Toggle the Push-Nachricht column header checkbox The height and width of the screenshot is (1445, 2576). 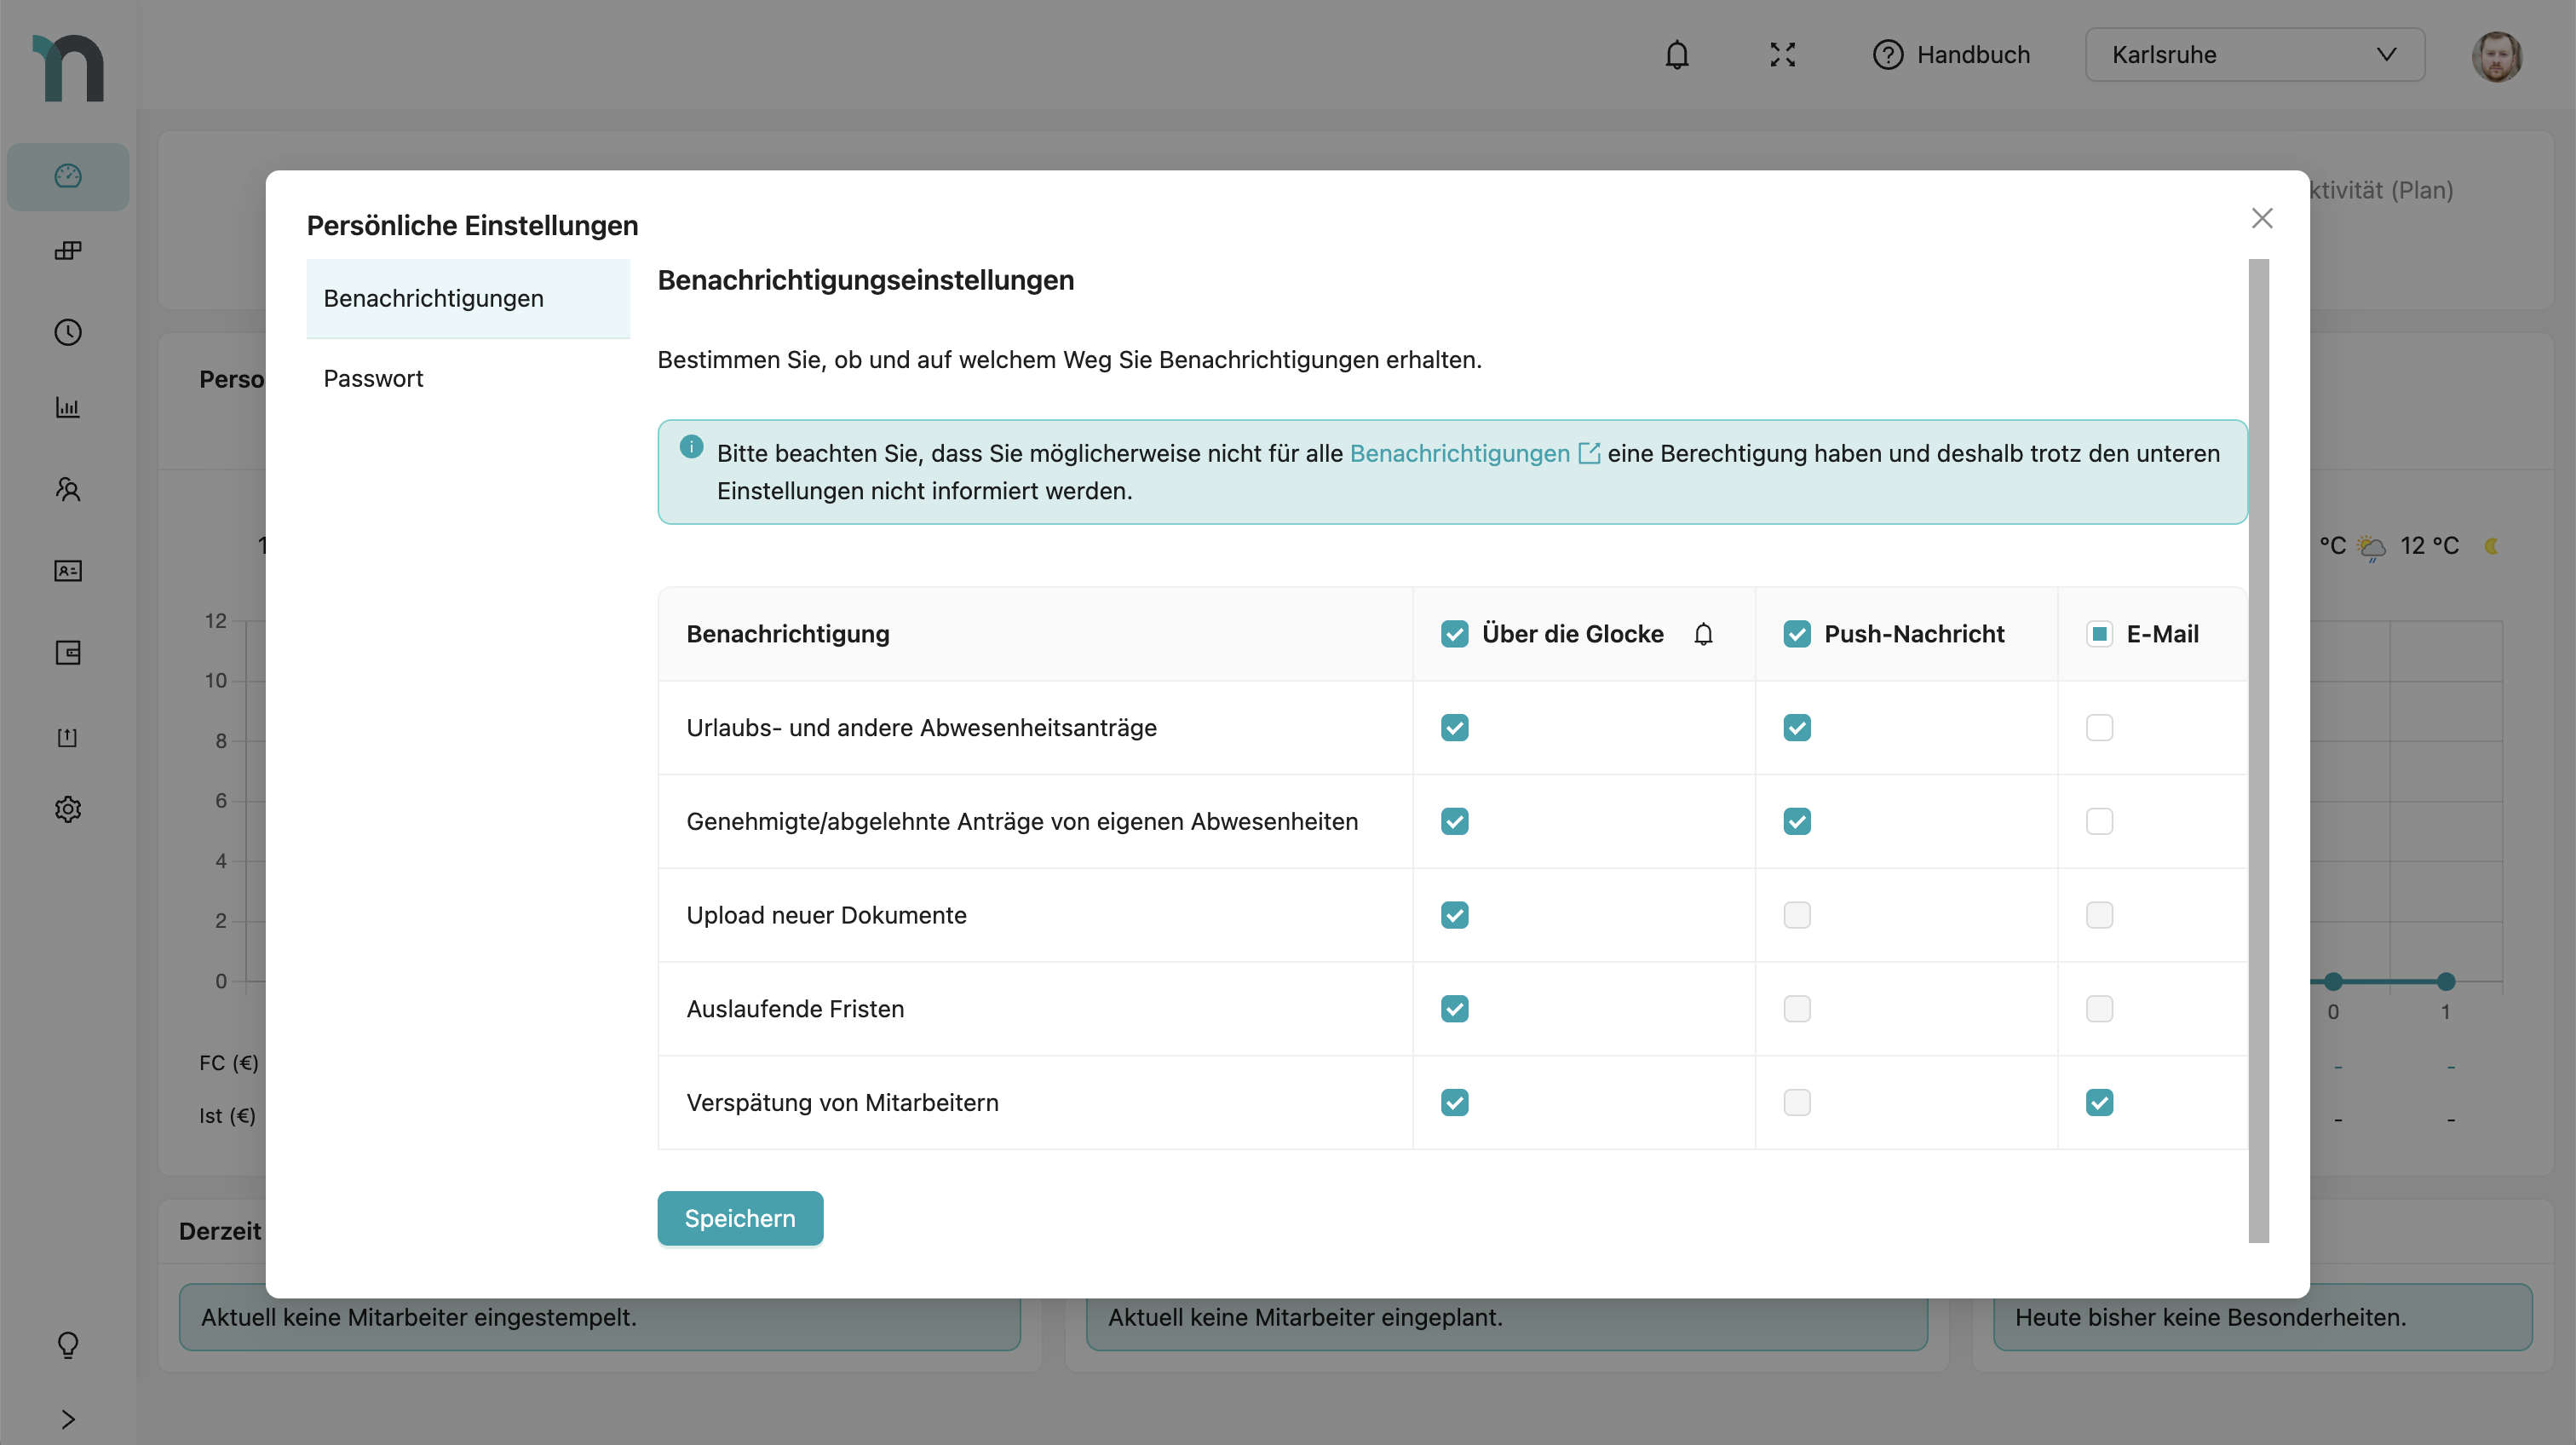[1797, 634]
